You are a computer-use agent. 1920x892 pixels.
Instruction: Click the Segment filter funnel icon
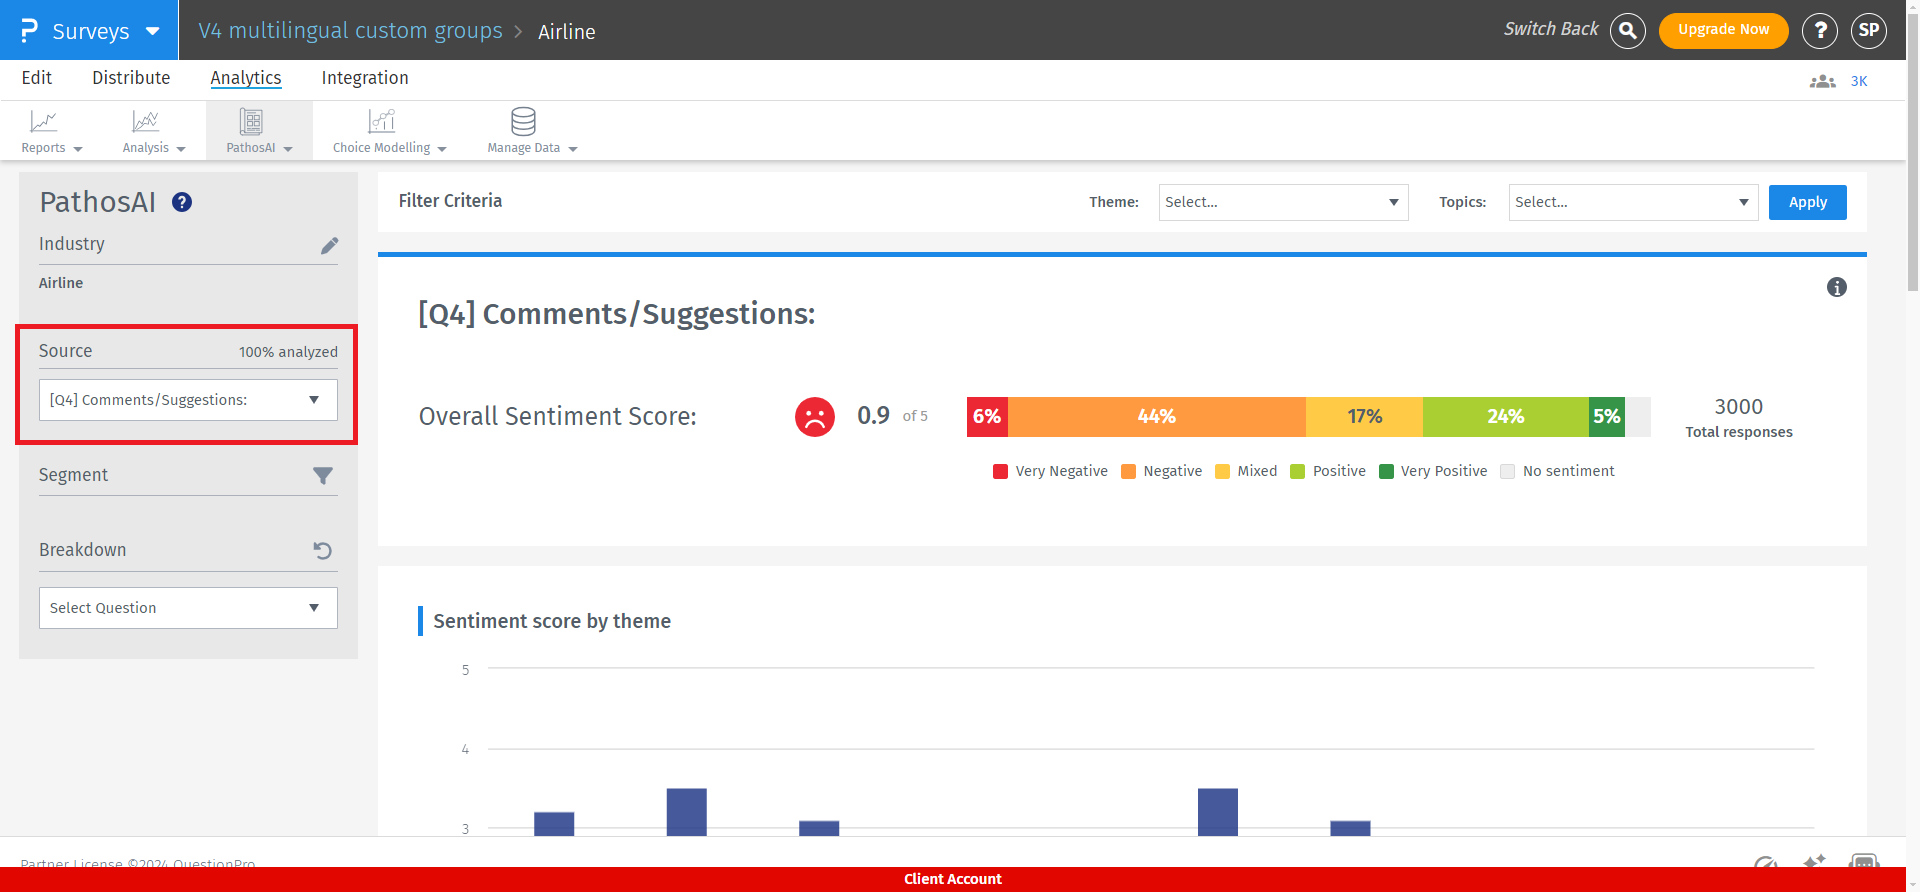(x=323, y=476)
